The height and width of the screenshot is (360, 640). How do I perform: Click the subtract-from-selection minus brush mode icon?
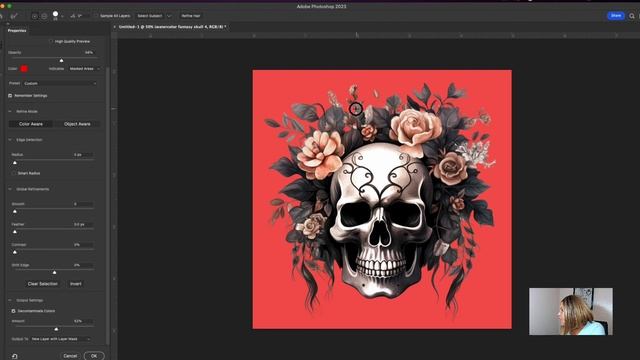[x=44, y=16]
